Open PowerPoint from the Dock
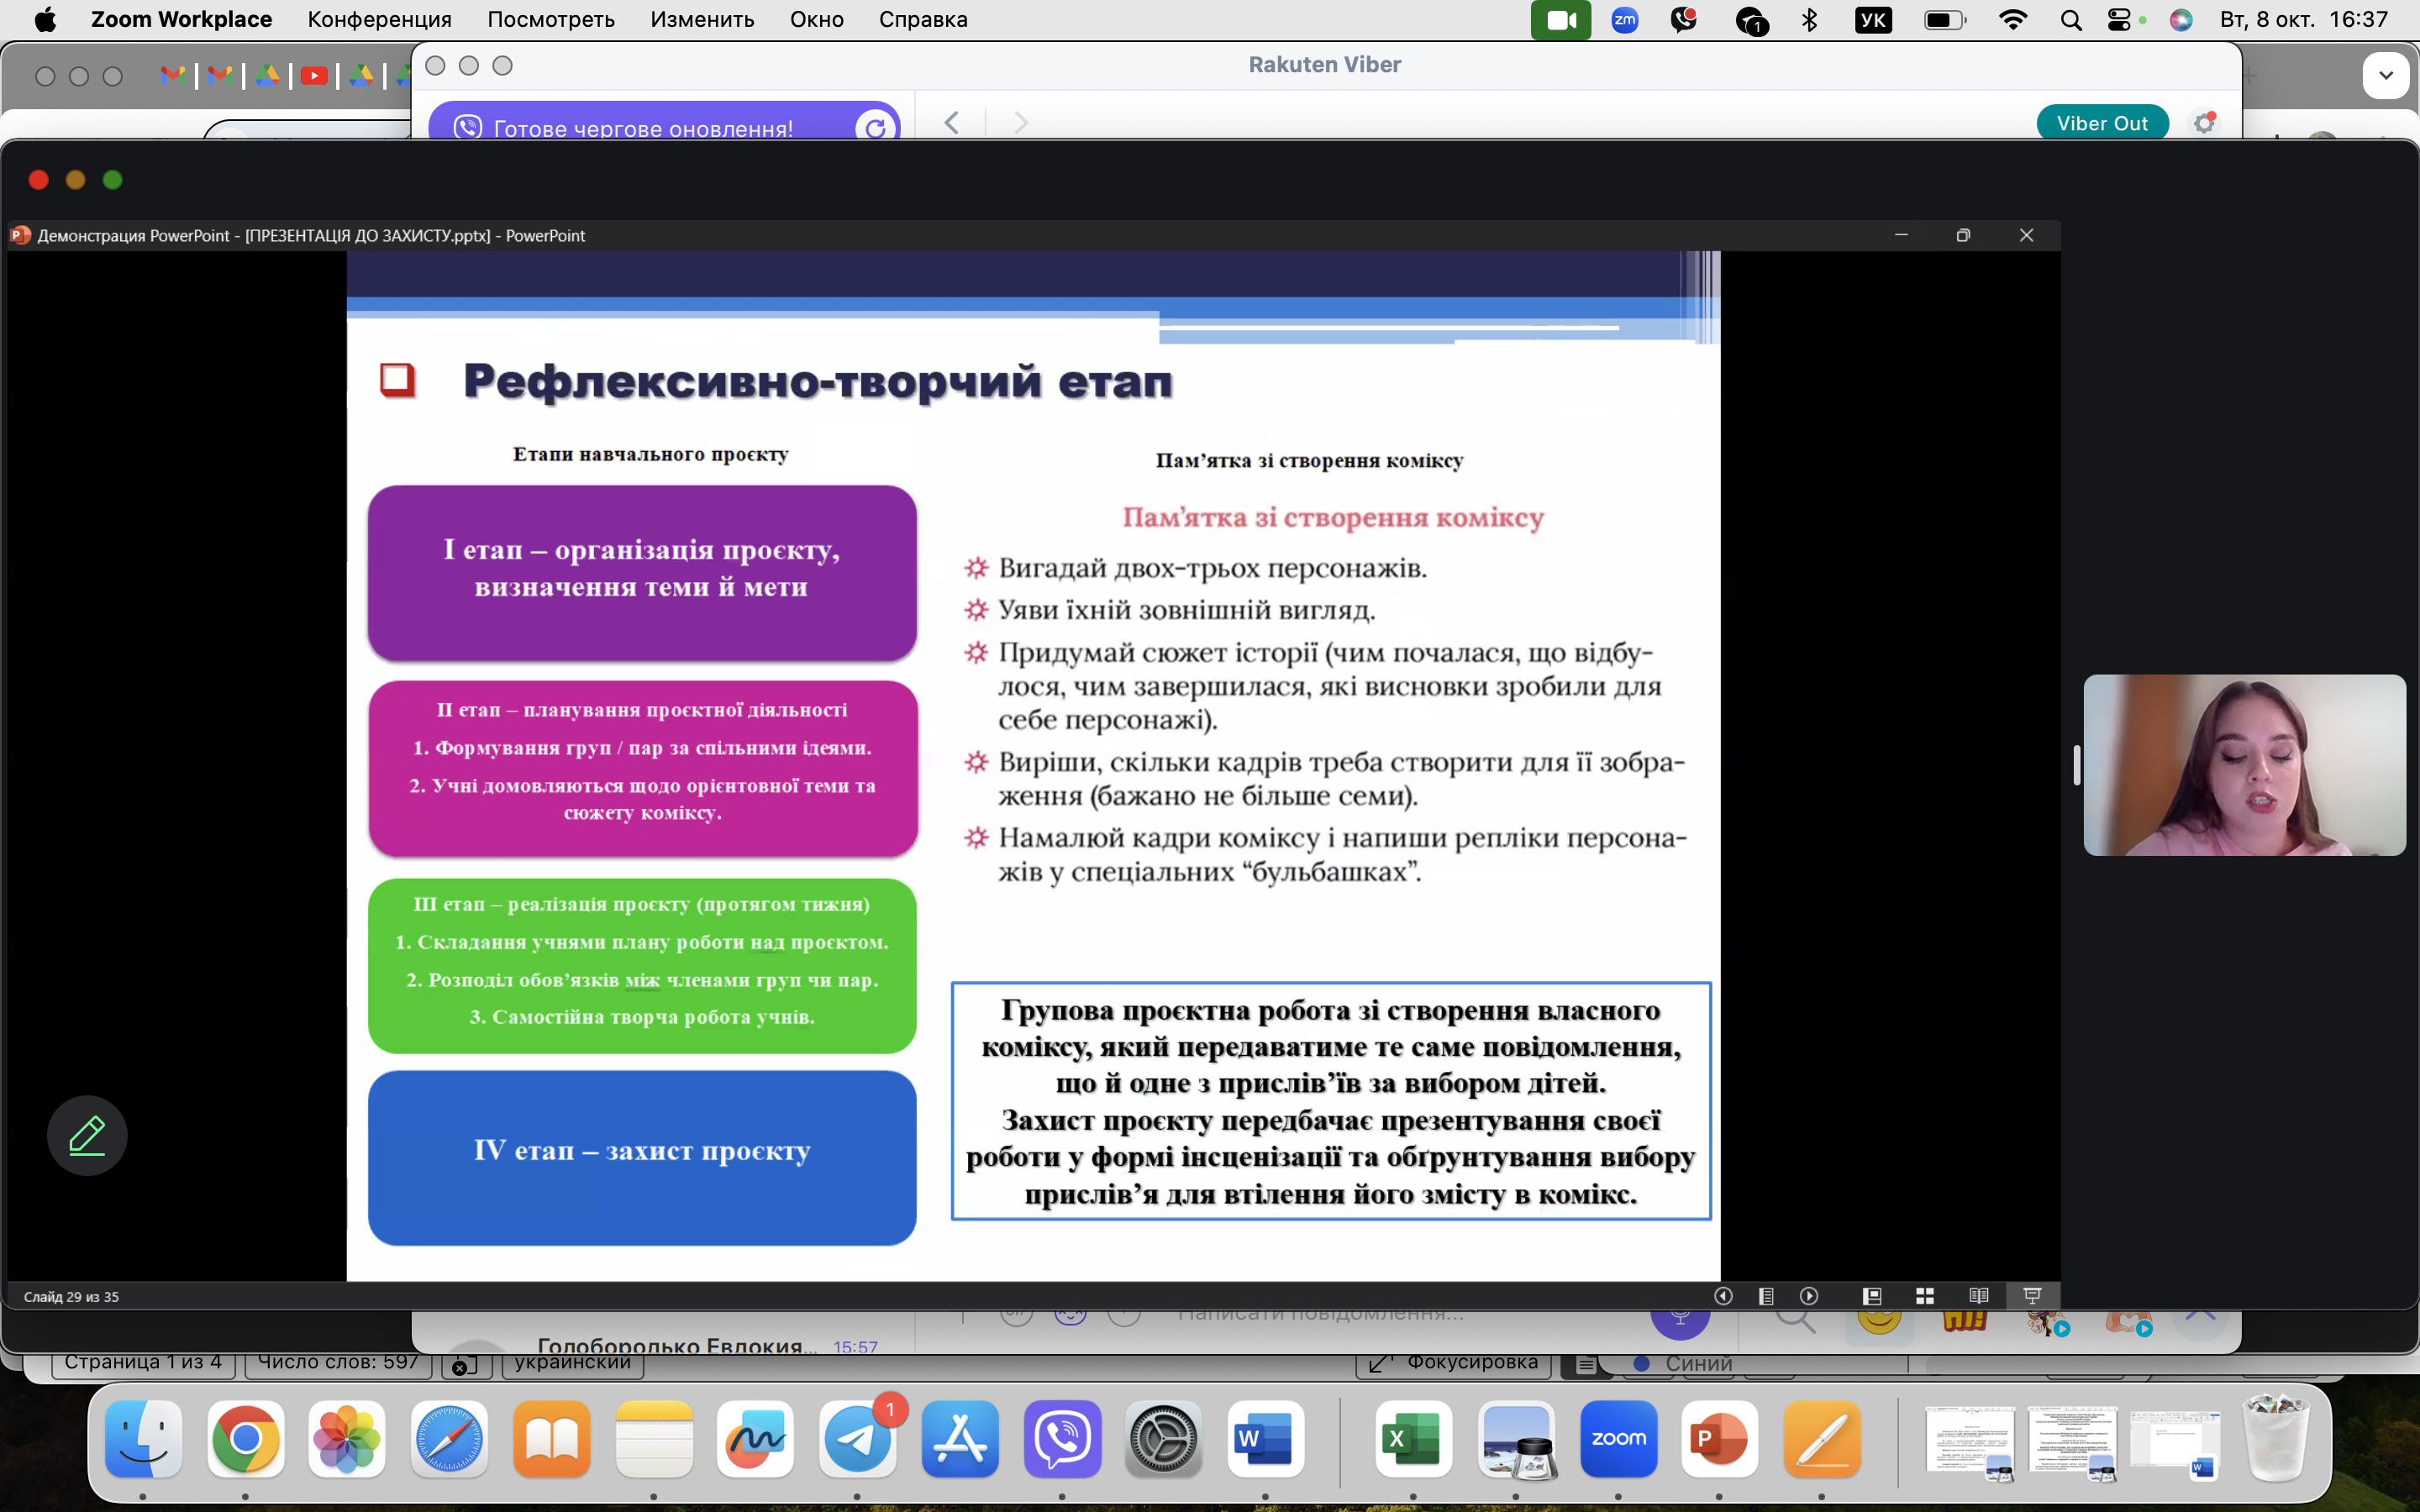This screenshot has width=2420, height=1512. tap(1720, 1439)
